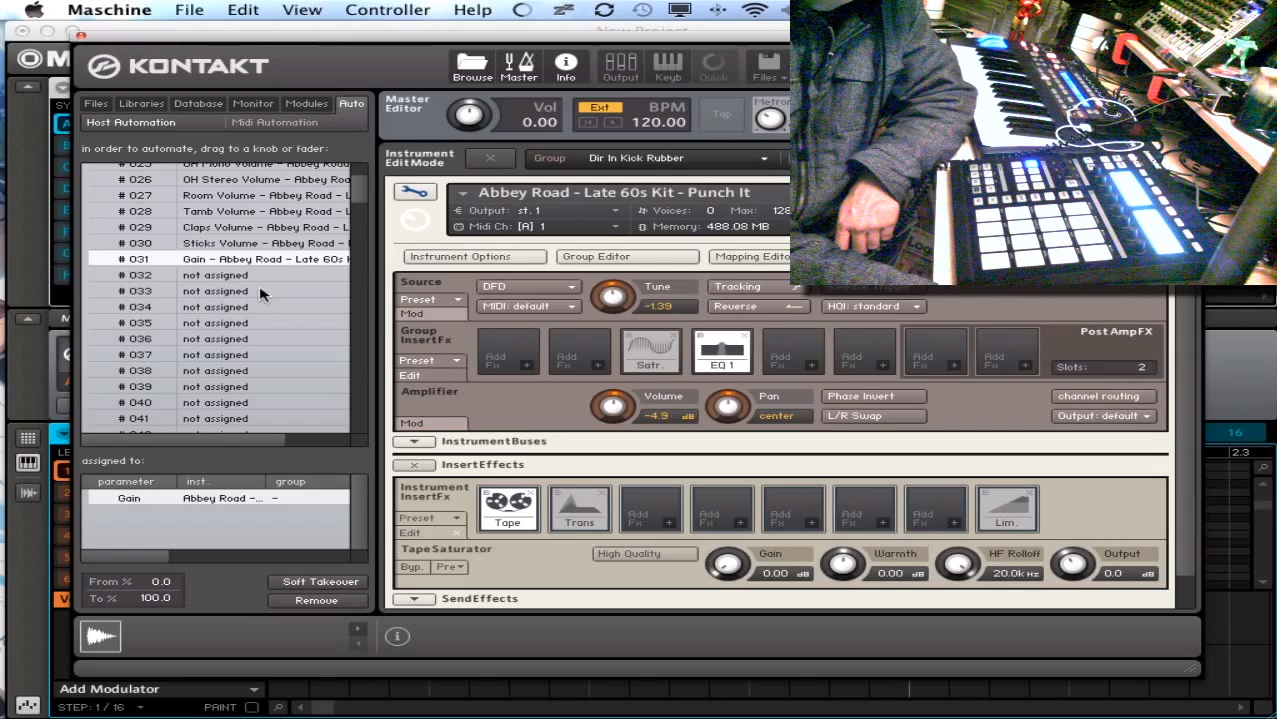Open the Time Machine menu bar icon
This screenshot has height=719, width=1277.
click(642, 10)
